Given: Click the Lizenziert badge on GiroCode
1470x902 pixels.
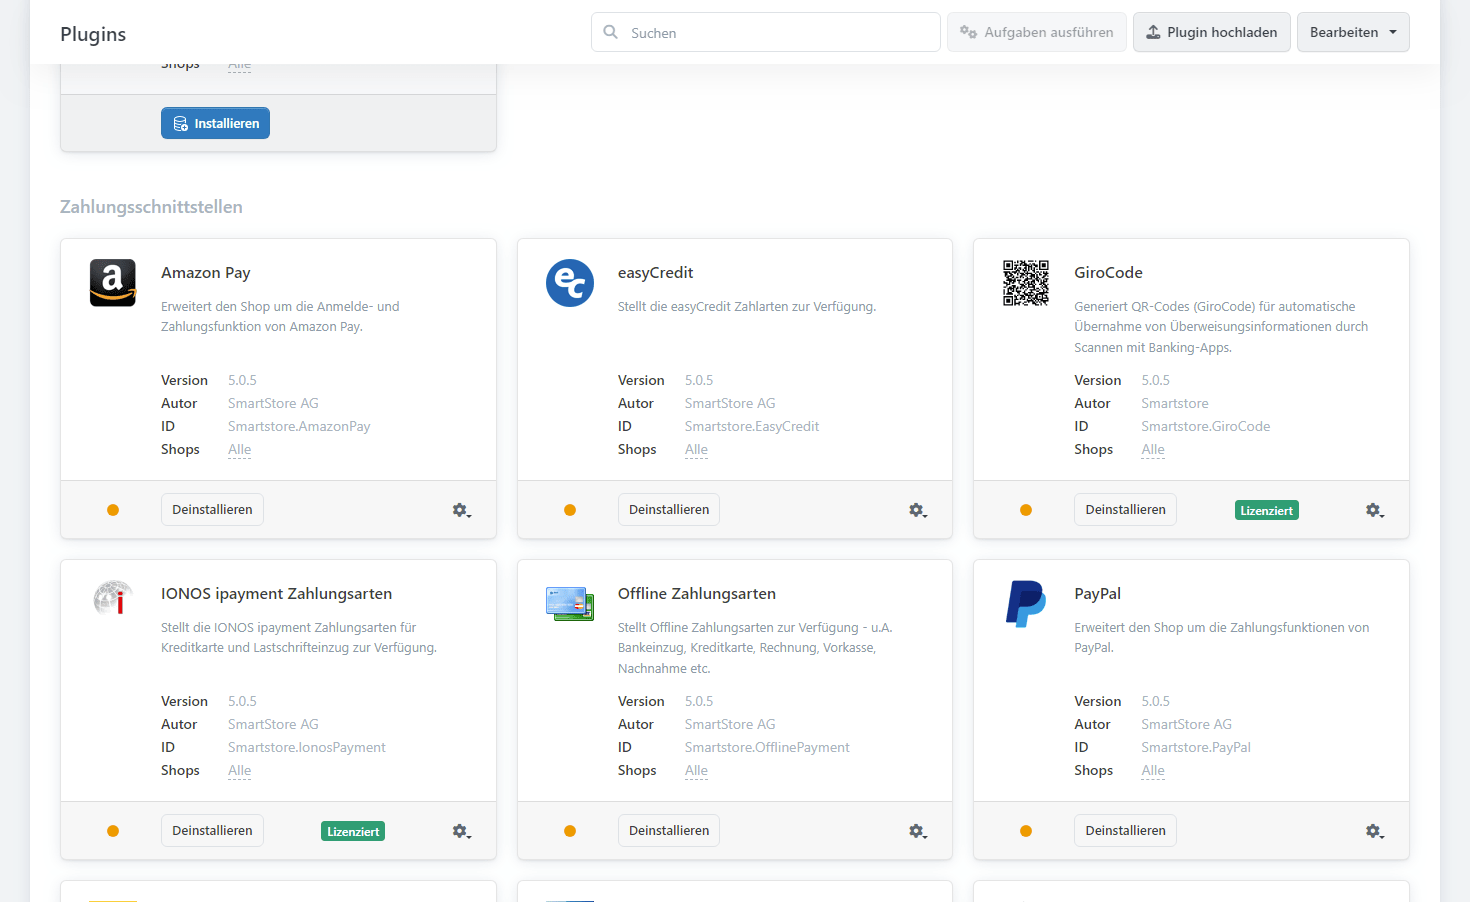Looking at the screenshot, I should (x=1266, y=510).
